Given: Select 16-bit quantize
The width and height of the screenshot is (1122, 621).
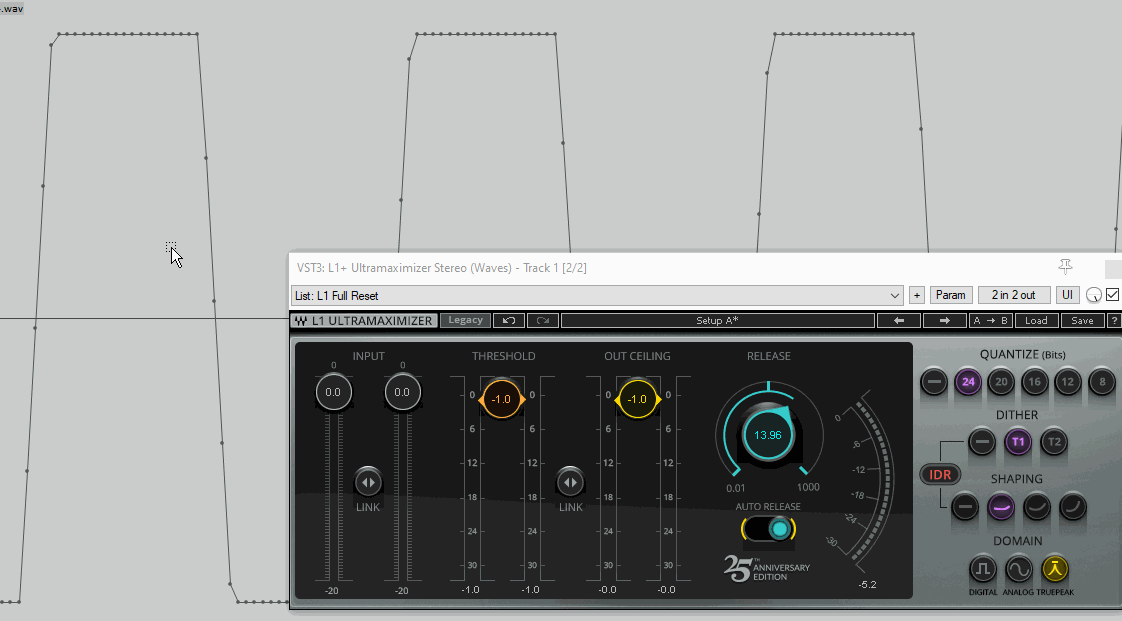Looking at the screenshot, I should pyautogui.click(x=1035, y=381).
